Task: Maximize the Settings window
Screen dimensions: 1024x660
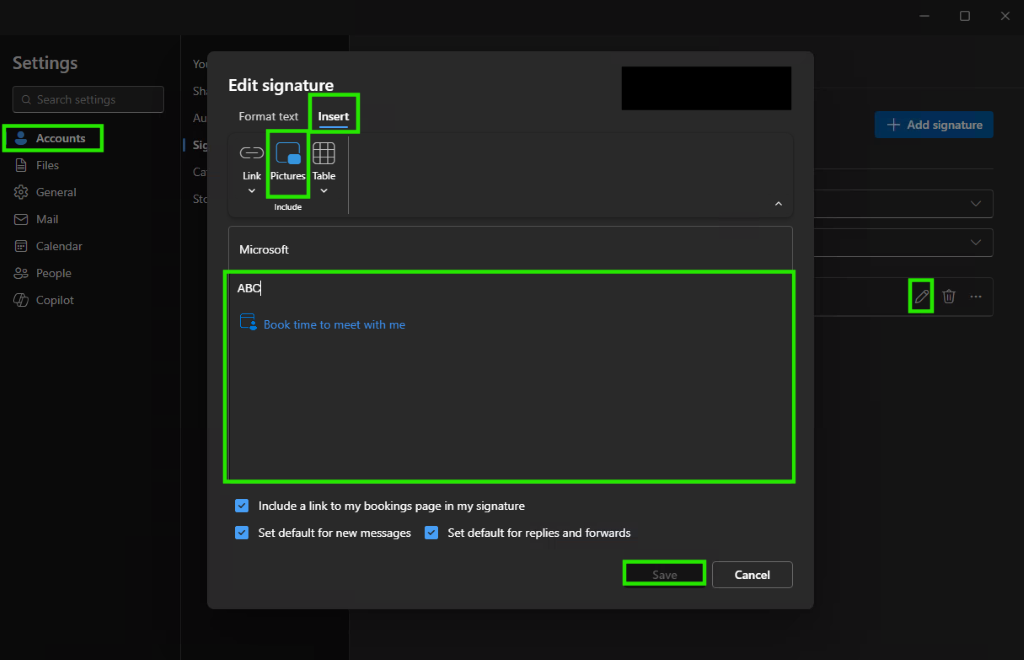Action: [965, 16]
